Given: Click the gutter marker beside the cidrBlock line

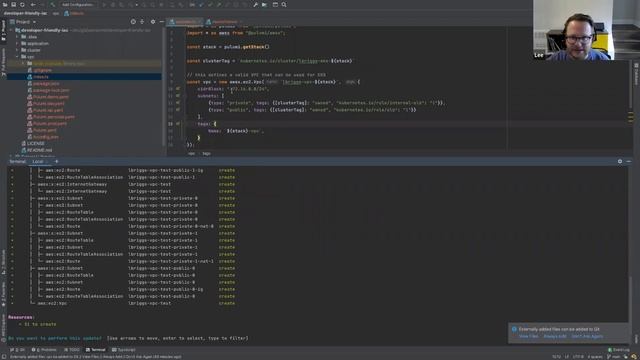Looking at the screenshot, I should (x=178, y=89).
